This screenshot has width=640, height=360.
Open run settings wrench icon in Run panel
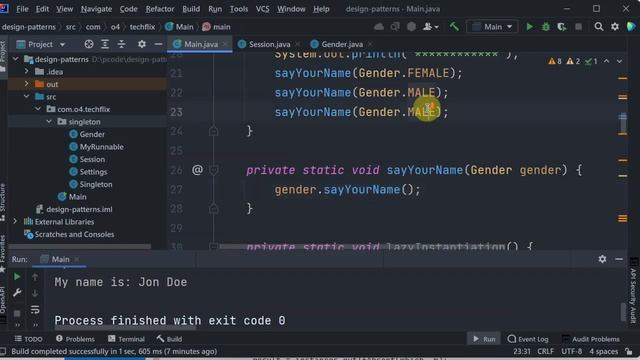tap(17, 293)
